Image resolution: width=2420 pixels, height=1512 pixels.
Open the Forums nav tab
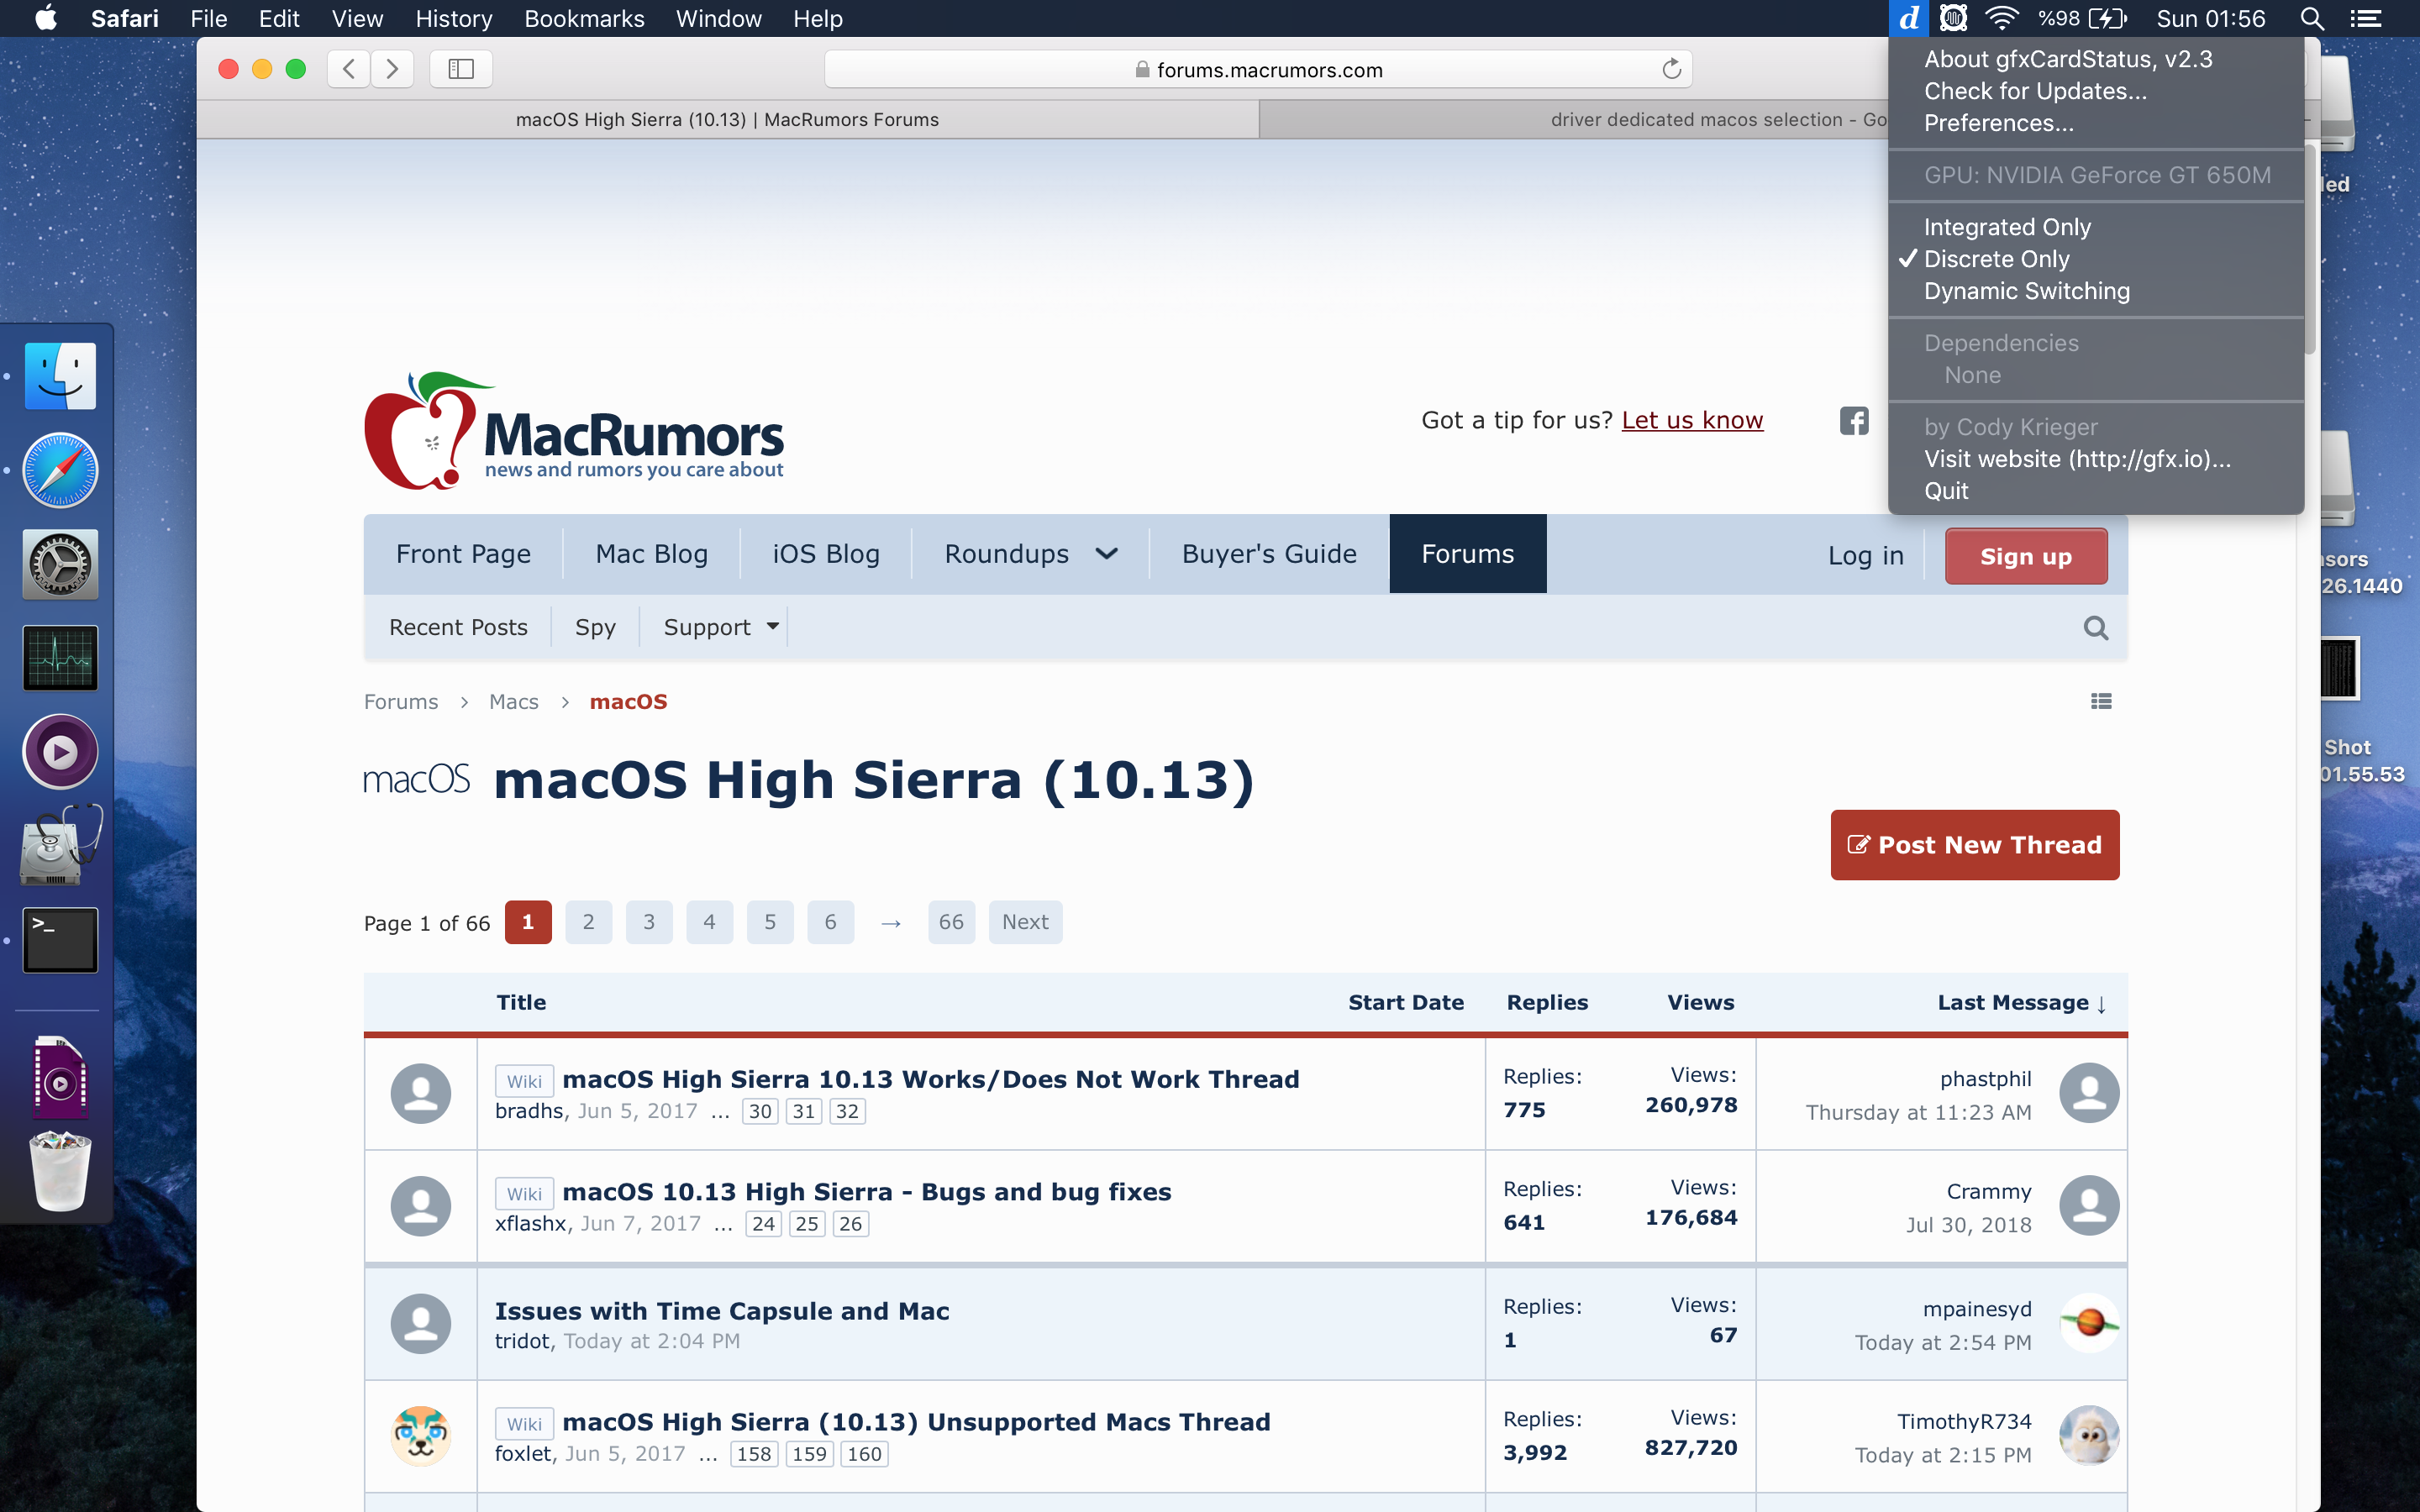(x=1467, y=554)
